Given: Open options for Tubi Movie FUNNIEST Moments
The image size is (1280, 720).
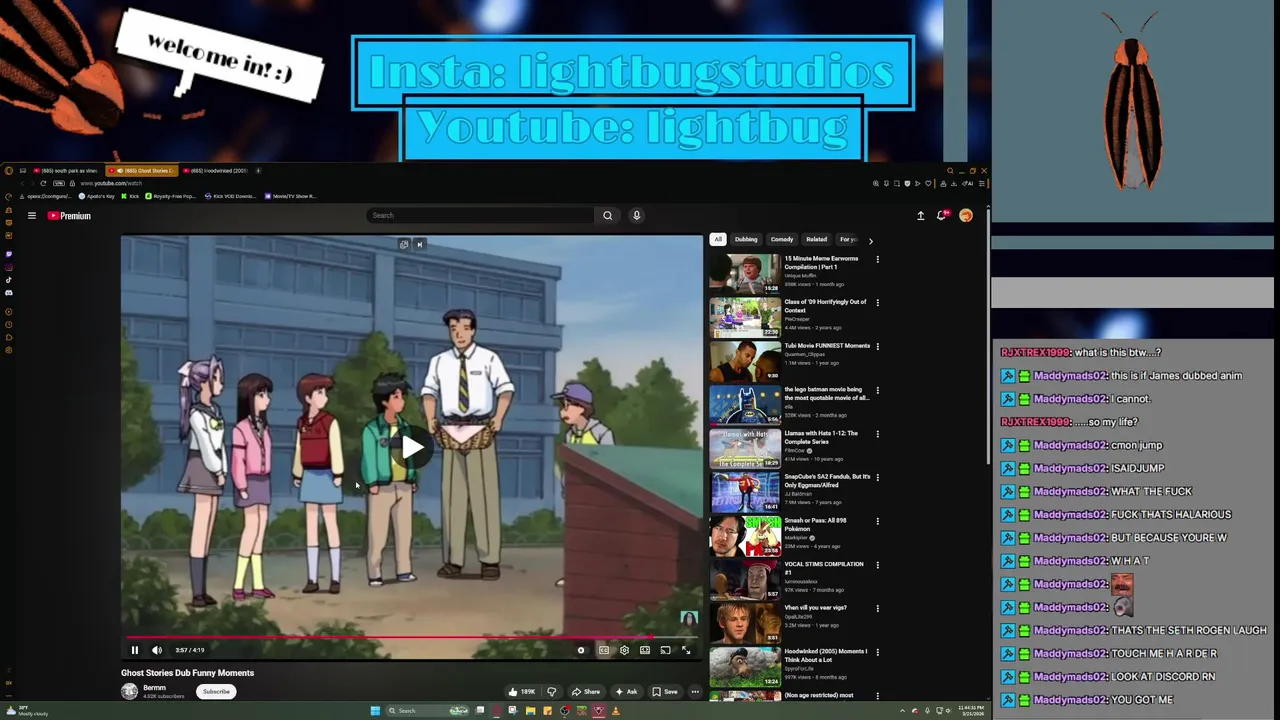Looking at the screenshot, I should pyautogui.click(x=877, y=346).
